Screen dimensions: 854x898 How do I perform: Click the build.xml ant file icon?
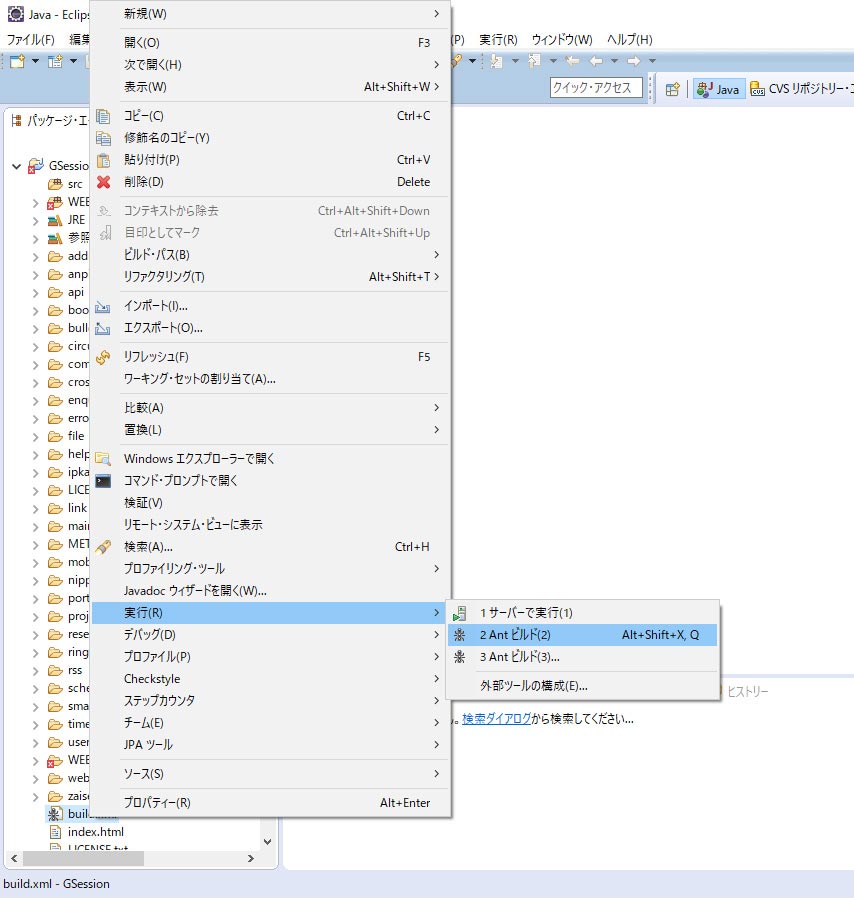54,814
